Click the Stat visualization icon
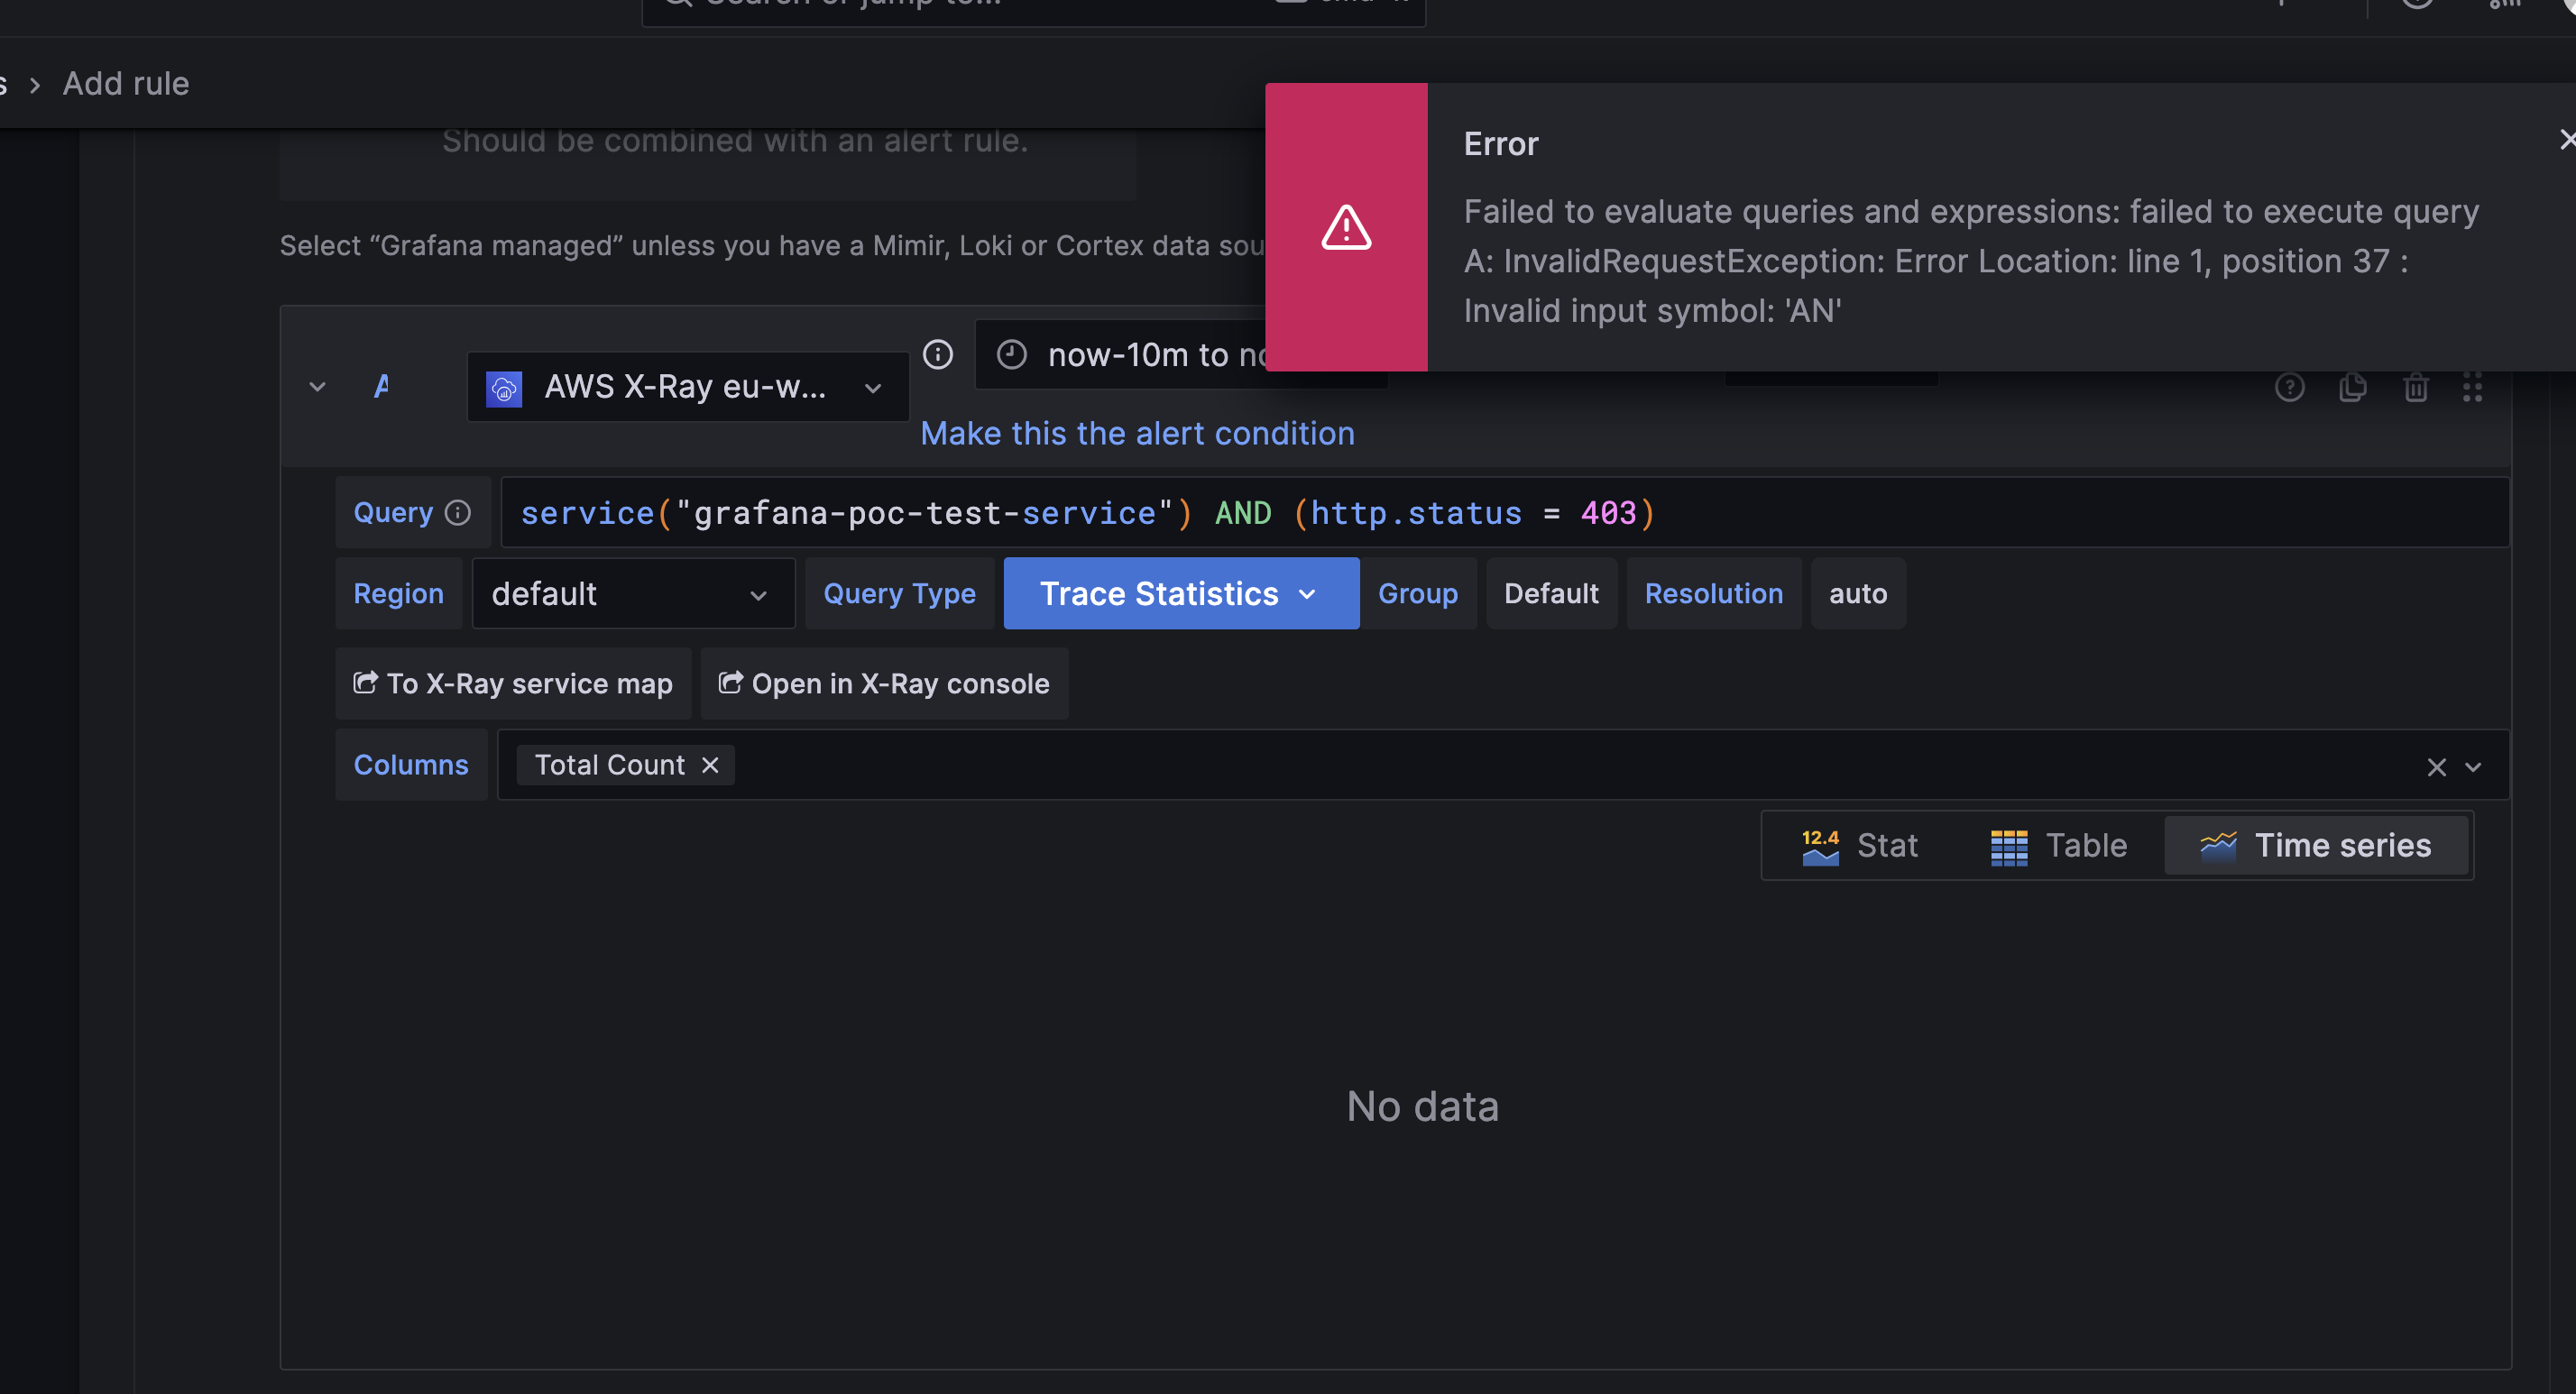 point(1820,845)
